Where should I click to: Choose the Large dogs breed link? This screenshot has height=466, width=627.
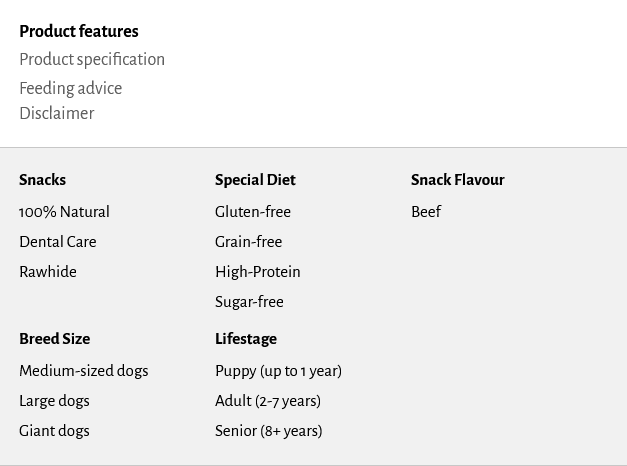pos(54,401)
